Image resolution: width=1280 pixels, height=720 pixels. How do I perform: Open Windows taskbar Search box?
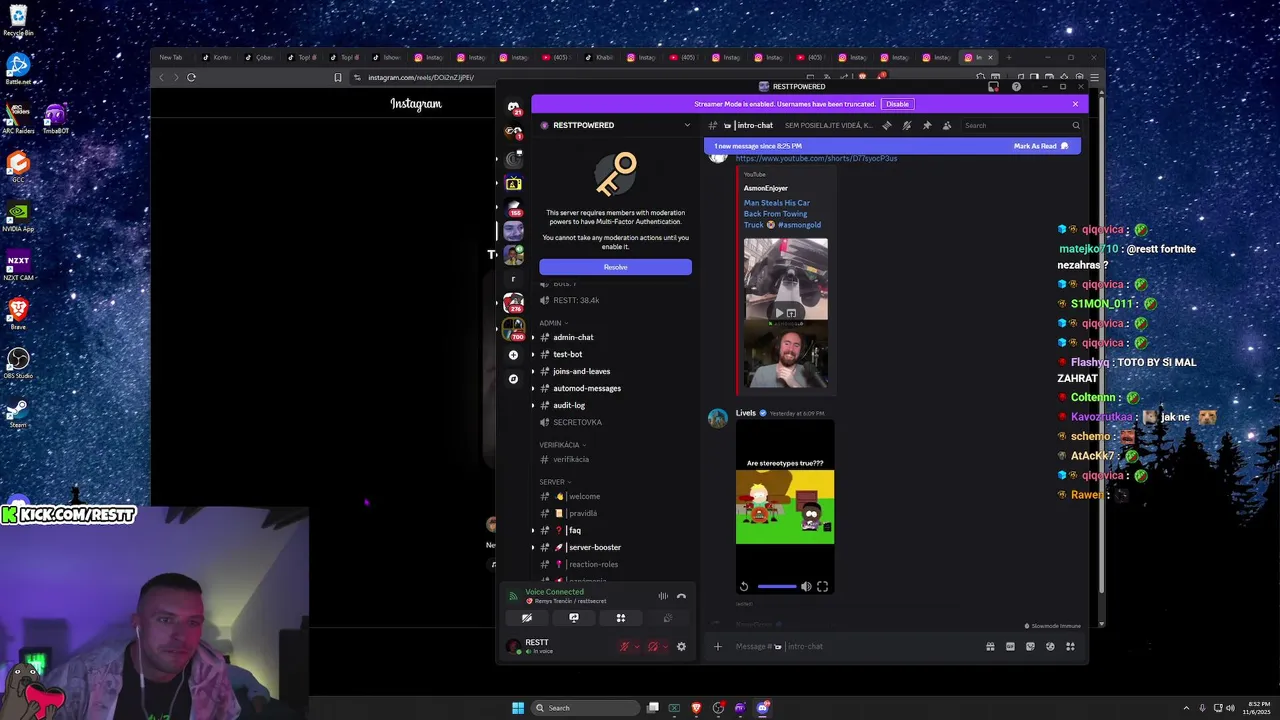(x=586, y=708)
